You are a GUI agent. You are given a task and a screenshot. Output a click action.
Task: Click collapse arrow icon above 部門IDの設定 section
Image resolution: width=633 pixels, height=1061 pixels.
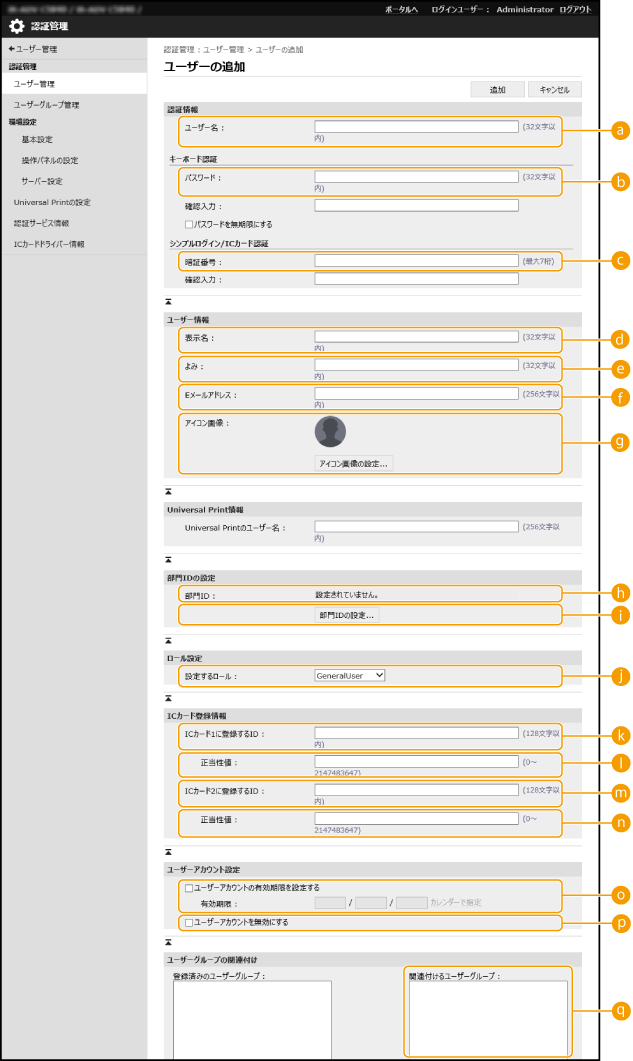tap(169, 558)
